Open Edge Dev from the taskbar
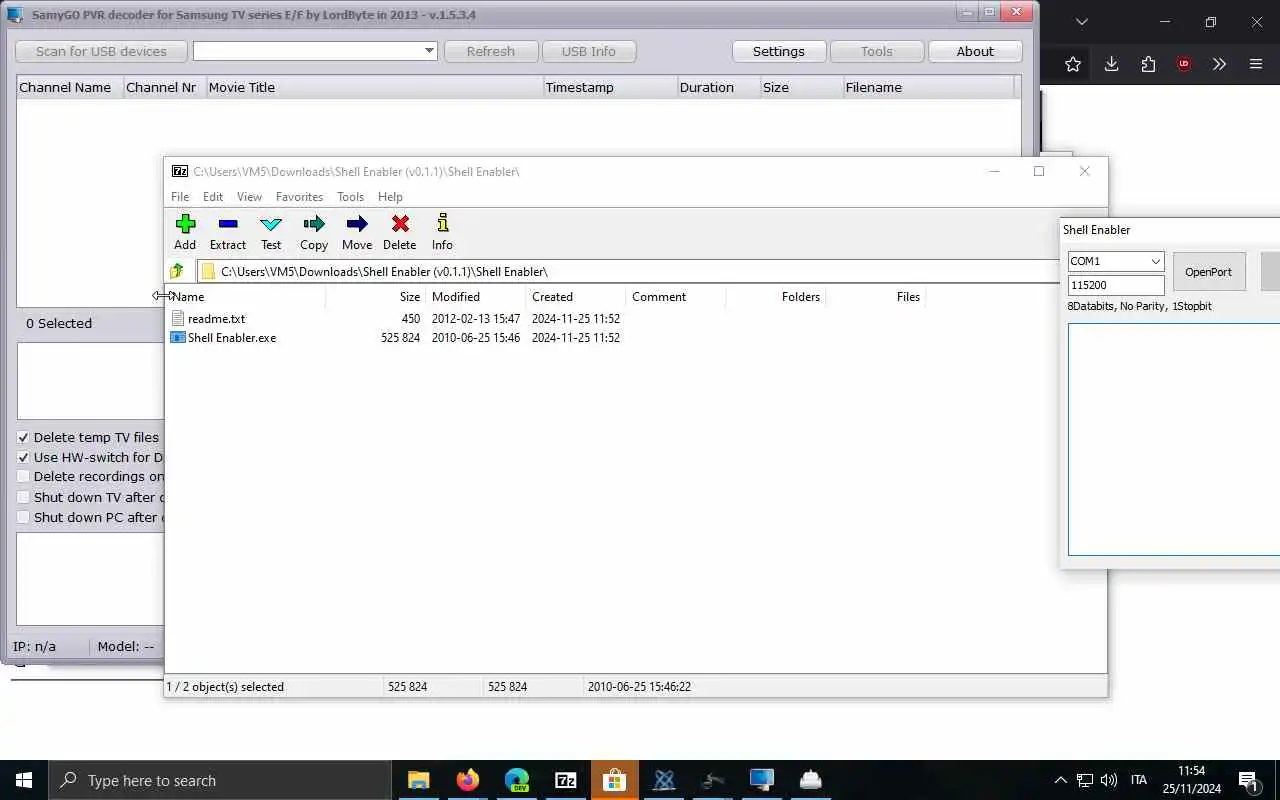Viewport: 1280px width, 800px height. (x=516, y=780)
